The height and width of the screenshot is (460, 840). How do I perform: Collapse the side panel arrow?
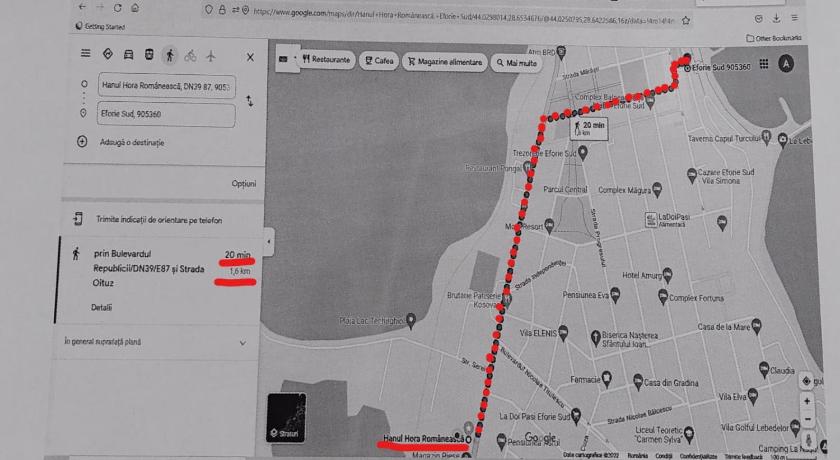(269, 242)
